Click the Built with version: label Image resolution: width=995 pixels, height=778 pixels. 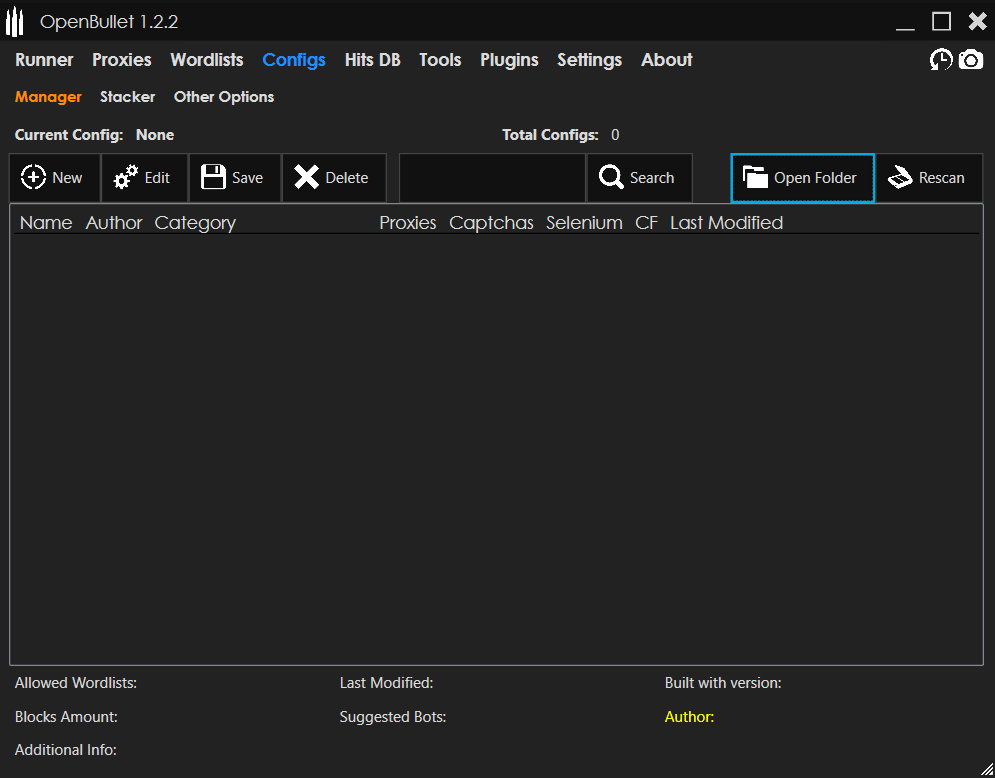pyautogui.click(x=723, y=683)
